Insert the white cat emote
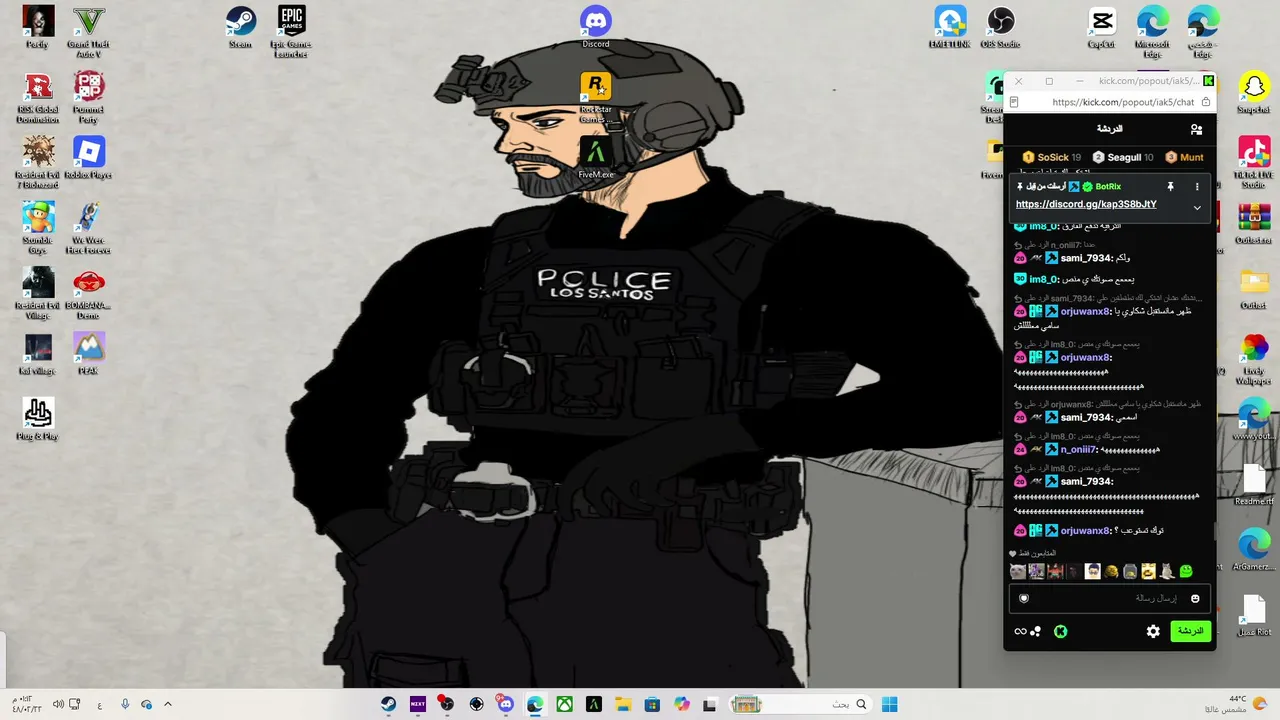 click(1018, 571)
